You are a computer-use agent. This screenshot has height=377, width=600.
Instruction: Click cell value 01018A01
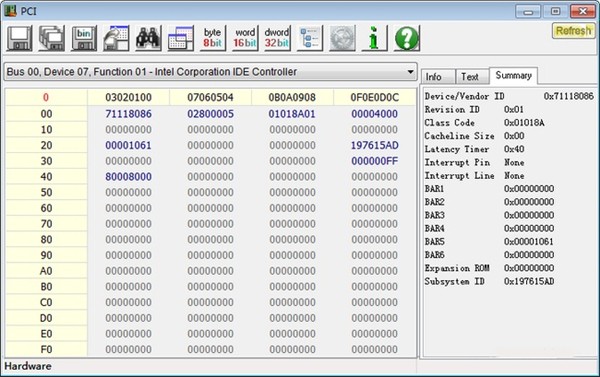pyautogui.click(x=292, y=114)
